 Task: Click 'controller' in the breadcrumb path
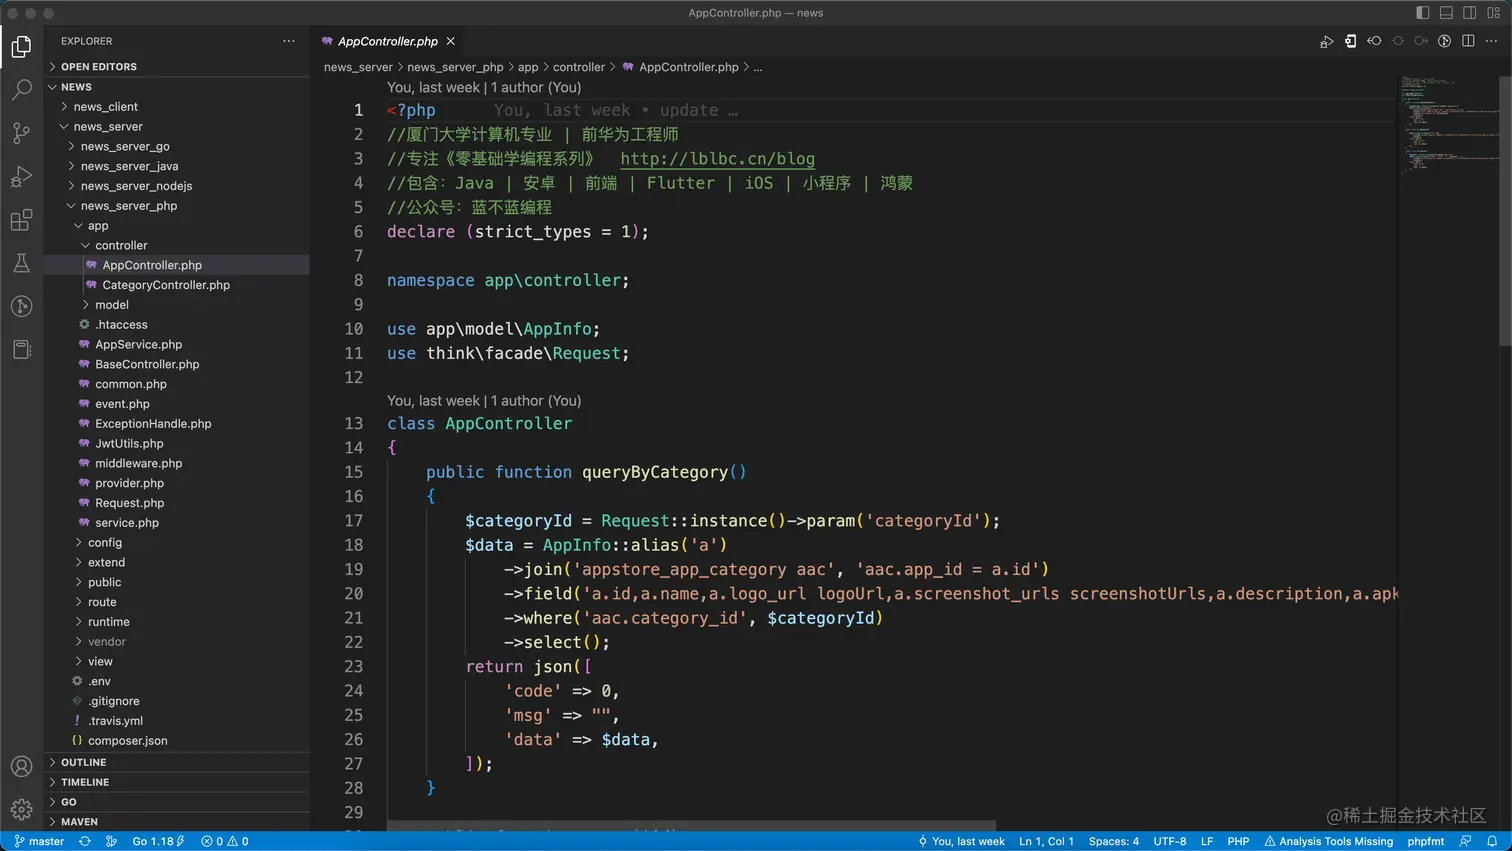579,67
